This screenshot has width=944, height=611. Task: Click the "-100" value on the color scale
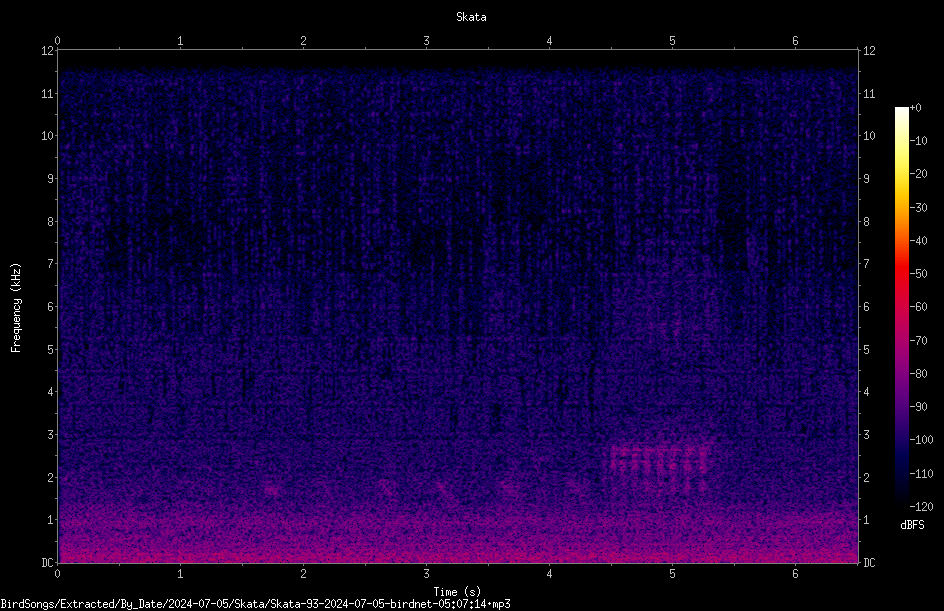(x=921, y=440)
